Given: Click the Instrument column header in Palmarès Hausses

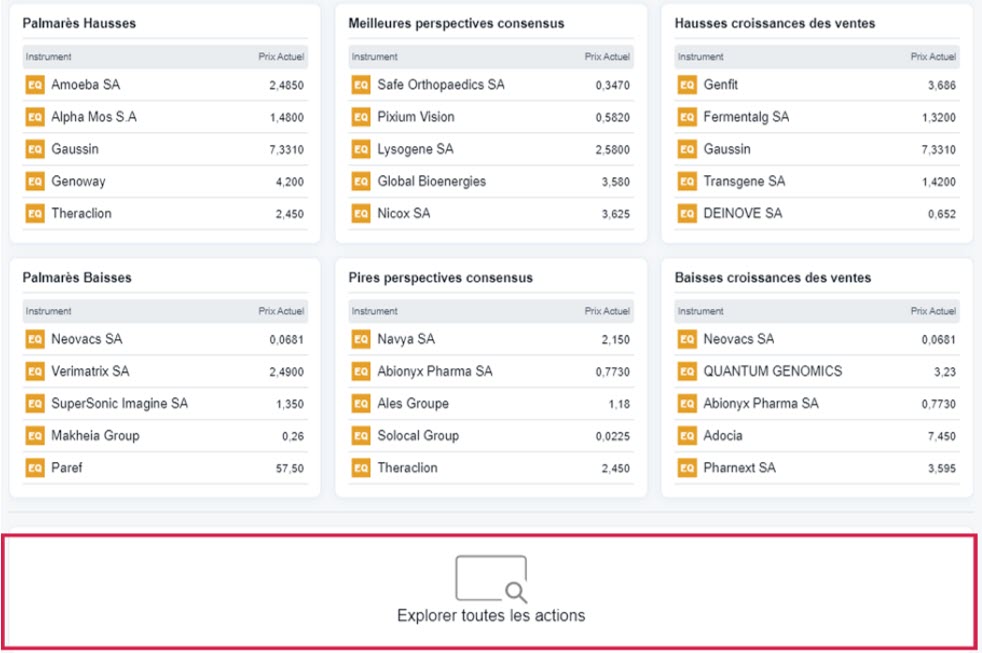Looking at the screenshot, I should 48,57.
